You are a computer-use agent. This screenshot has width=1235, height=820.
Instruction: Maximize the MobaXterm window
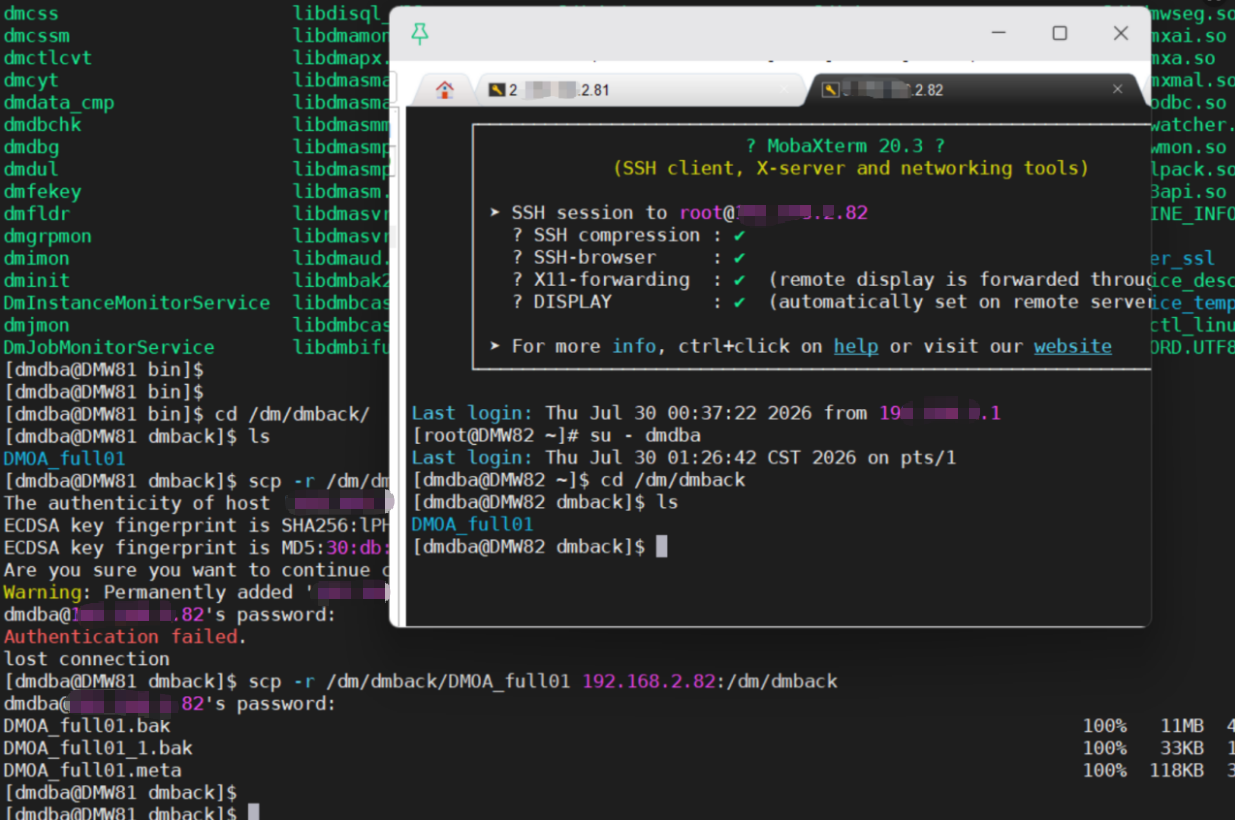click(x=1060, y=33)
